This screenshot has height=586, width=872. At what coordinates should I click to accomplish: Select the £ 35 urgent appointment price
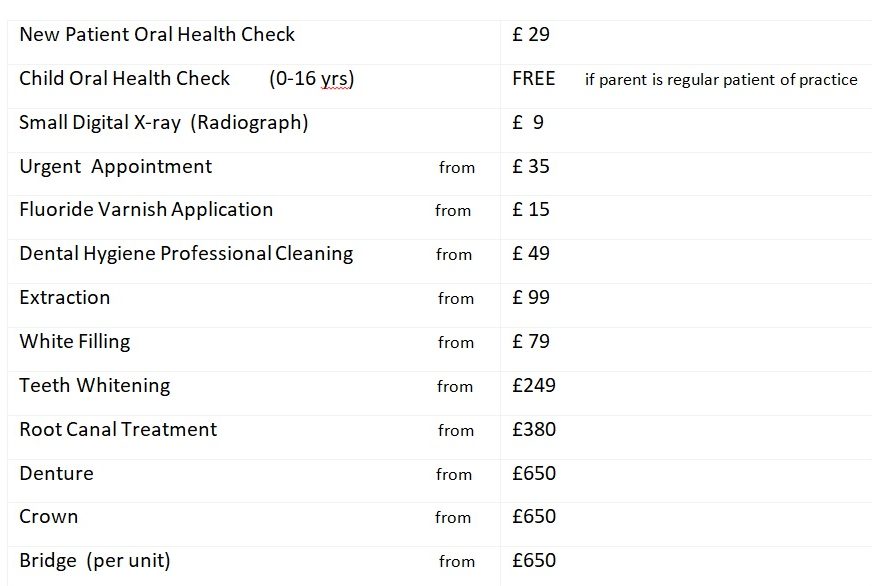tap(531, 166)
